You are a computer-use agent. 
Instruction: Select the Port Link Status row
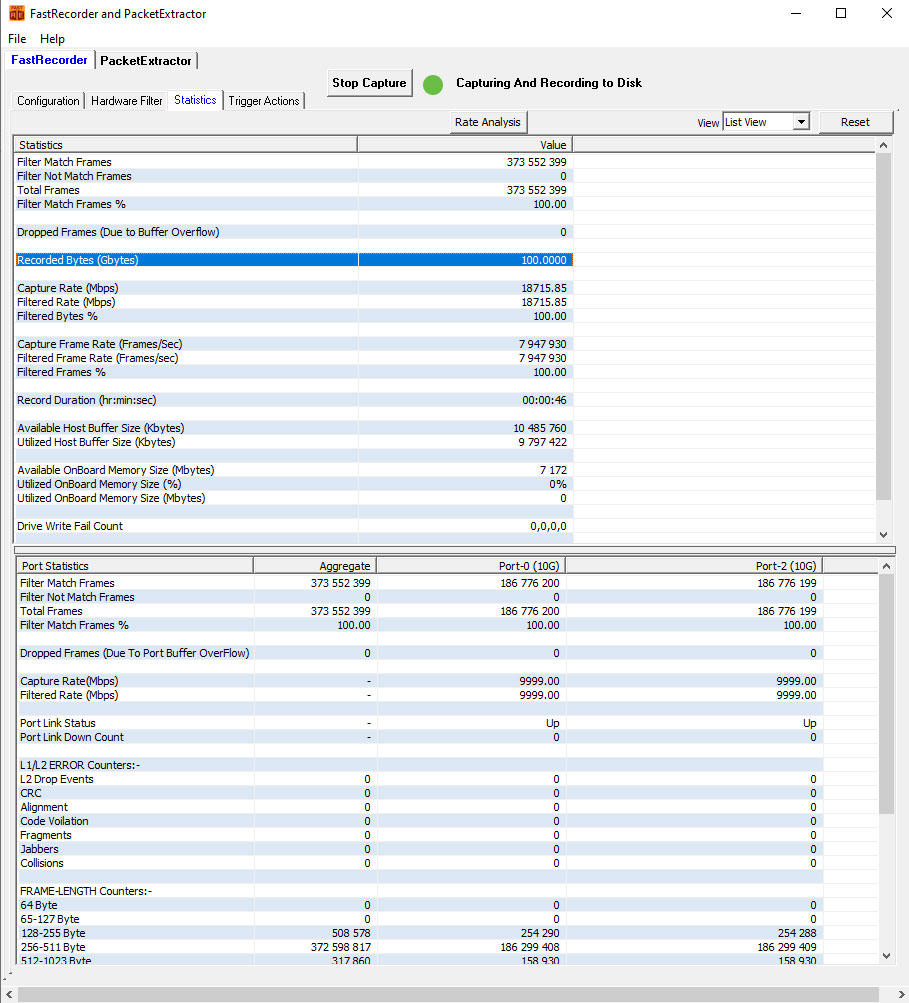coord(420,723)
